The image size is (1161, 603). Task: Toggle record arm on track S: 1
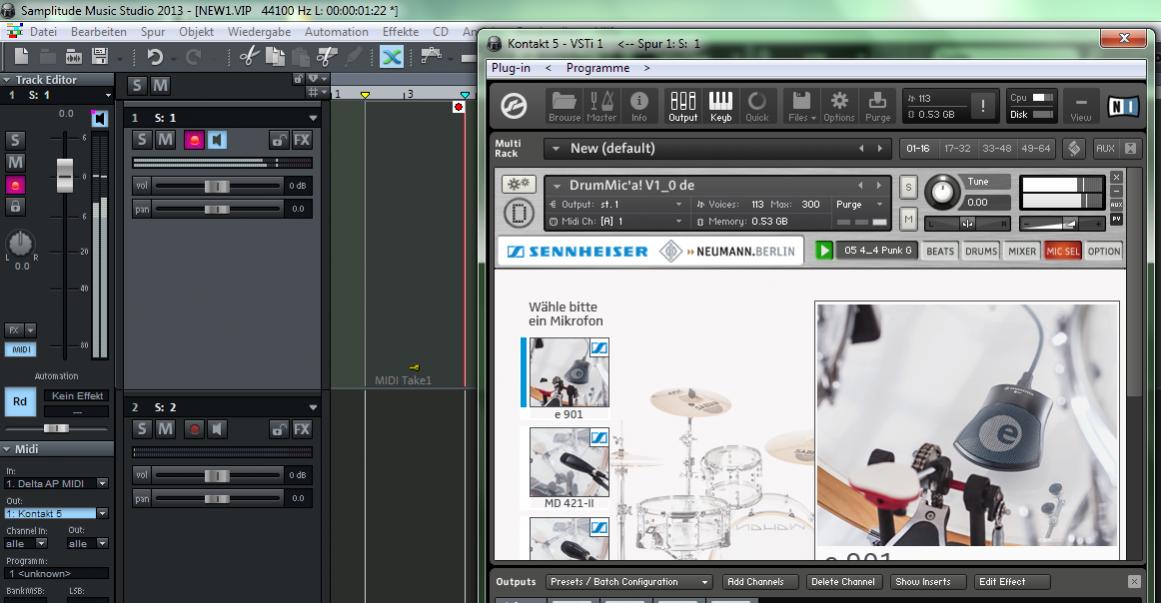194,139
